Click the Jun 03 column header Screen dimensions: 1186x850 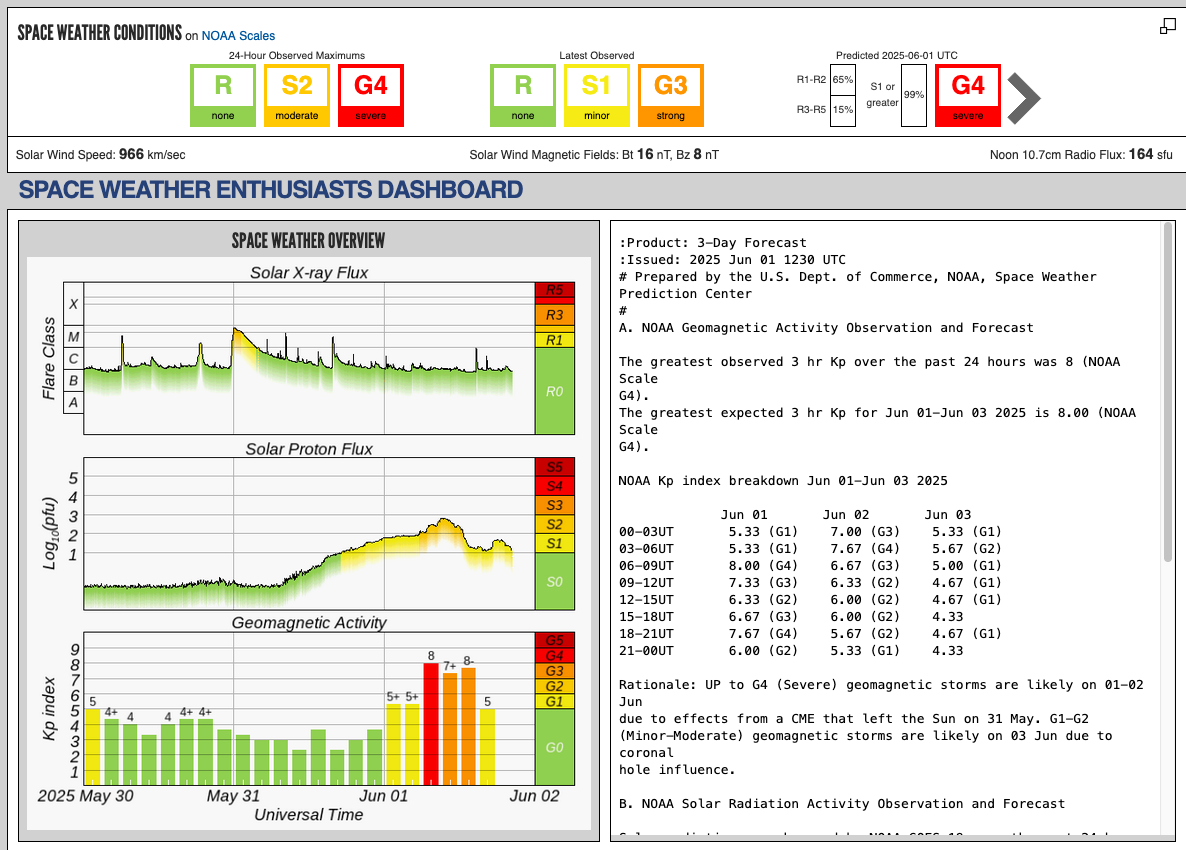coord(948,515)
